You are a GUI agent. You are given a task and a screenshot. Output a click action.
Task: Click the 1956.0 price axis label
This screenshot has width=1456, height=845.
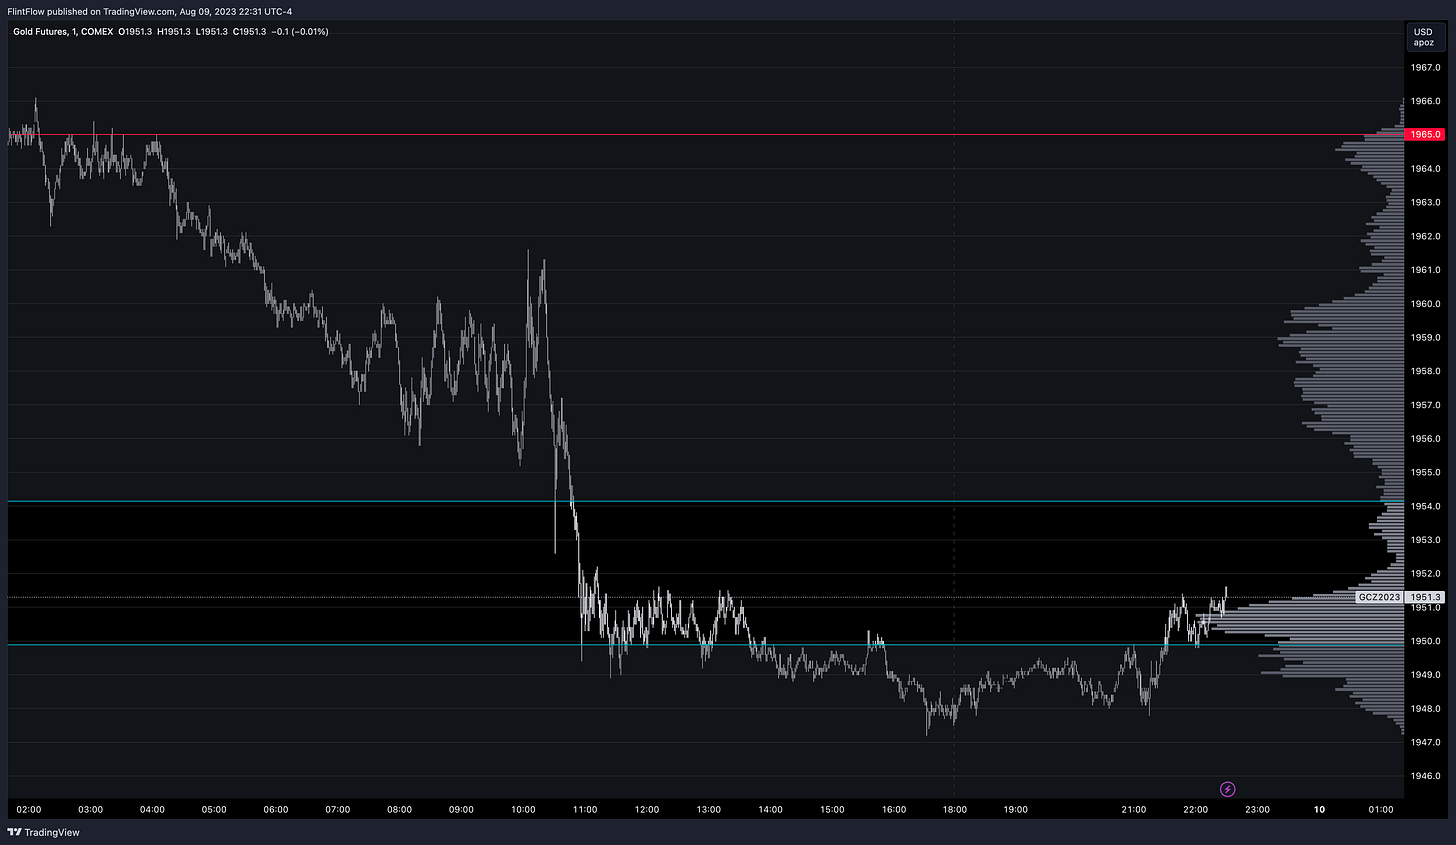click(1425, 439)
